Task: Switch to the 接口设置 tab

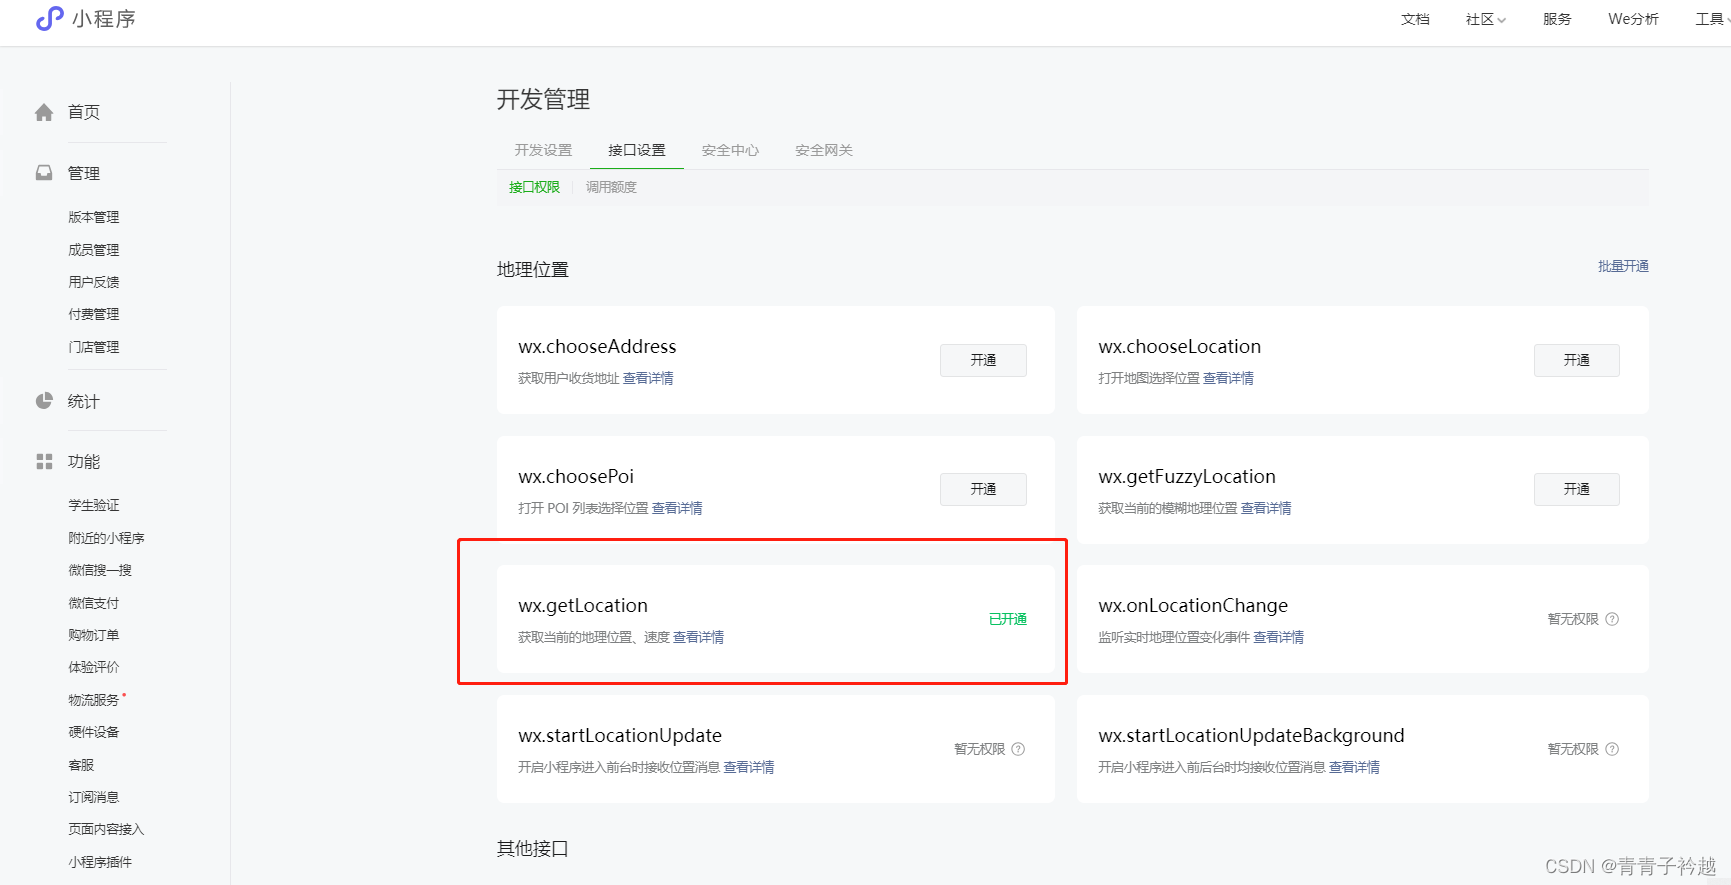Action: point(637,150)
